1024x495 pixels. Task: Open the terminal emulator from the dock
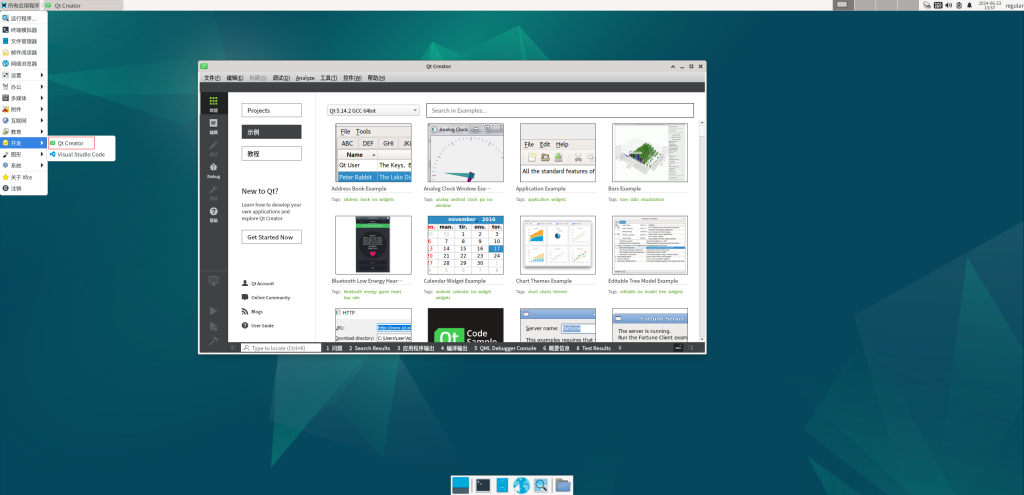coord(484,485)
